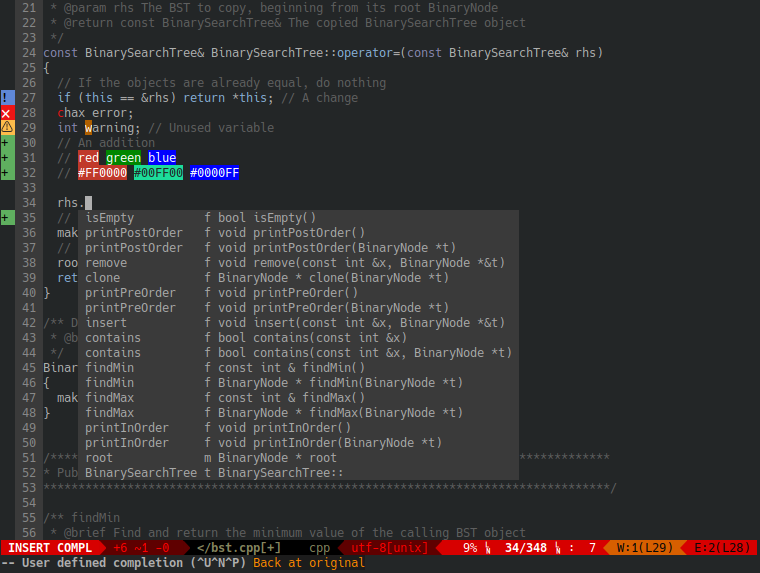
Task: Click the blue exclamation sign on line 27
Action: [6, 98]
